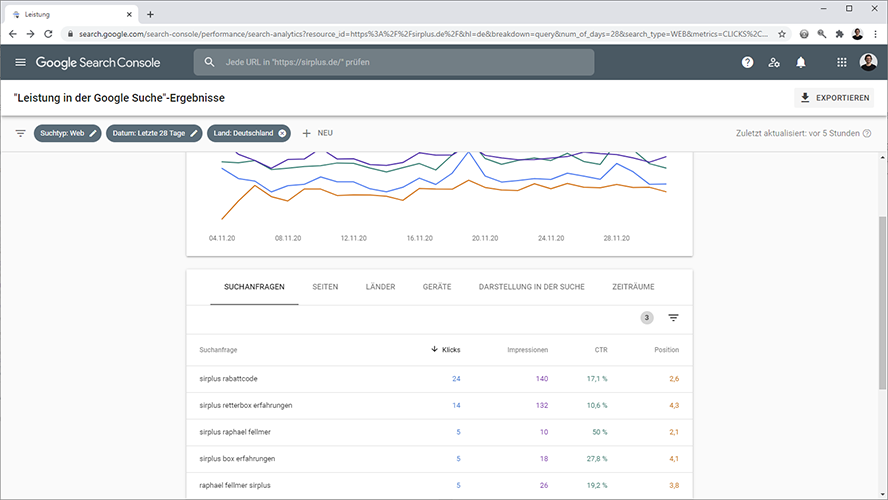Edit the Datum: Letzte 28 Tage pencil
Image resolution: width=888 pixels, height=500 pixels.
[x=194, y=133]
